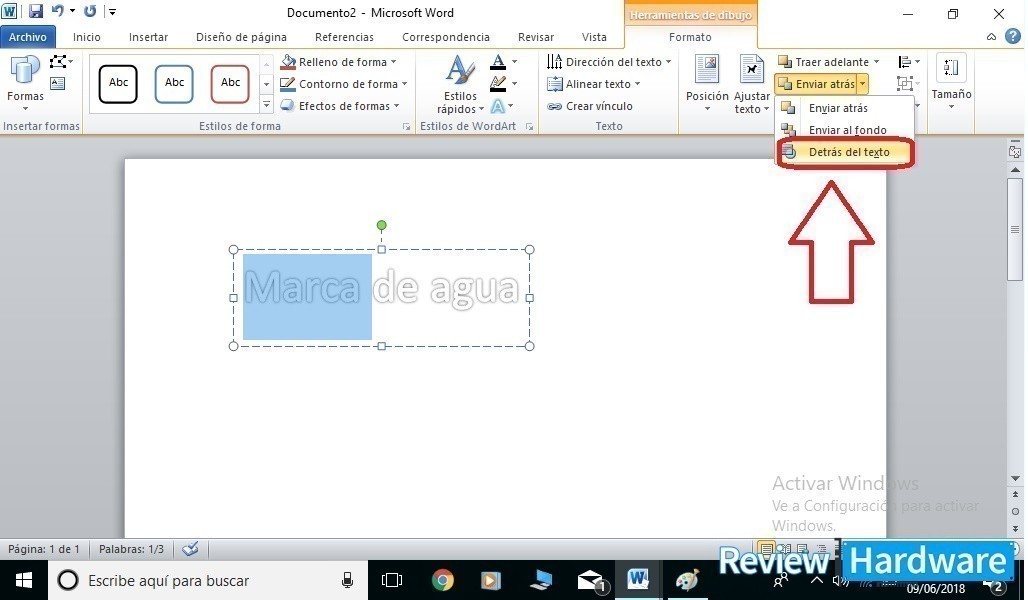The height and width of the screenshot is (600, 1028).
Task: Minimize the ribbon with the caret icon
Action: coord(991,37)
